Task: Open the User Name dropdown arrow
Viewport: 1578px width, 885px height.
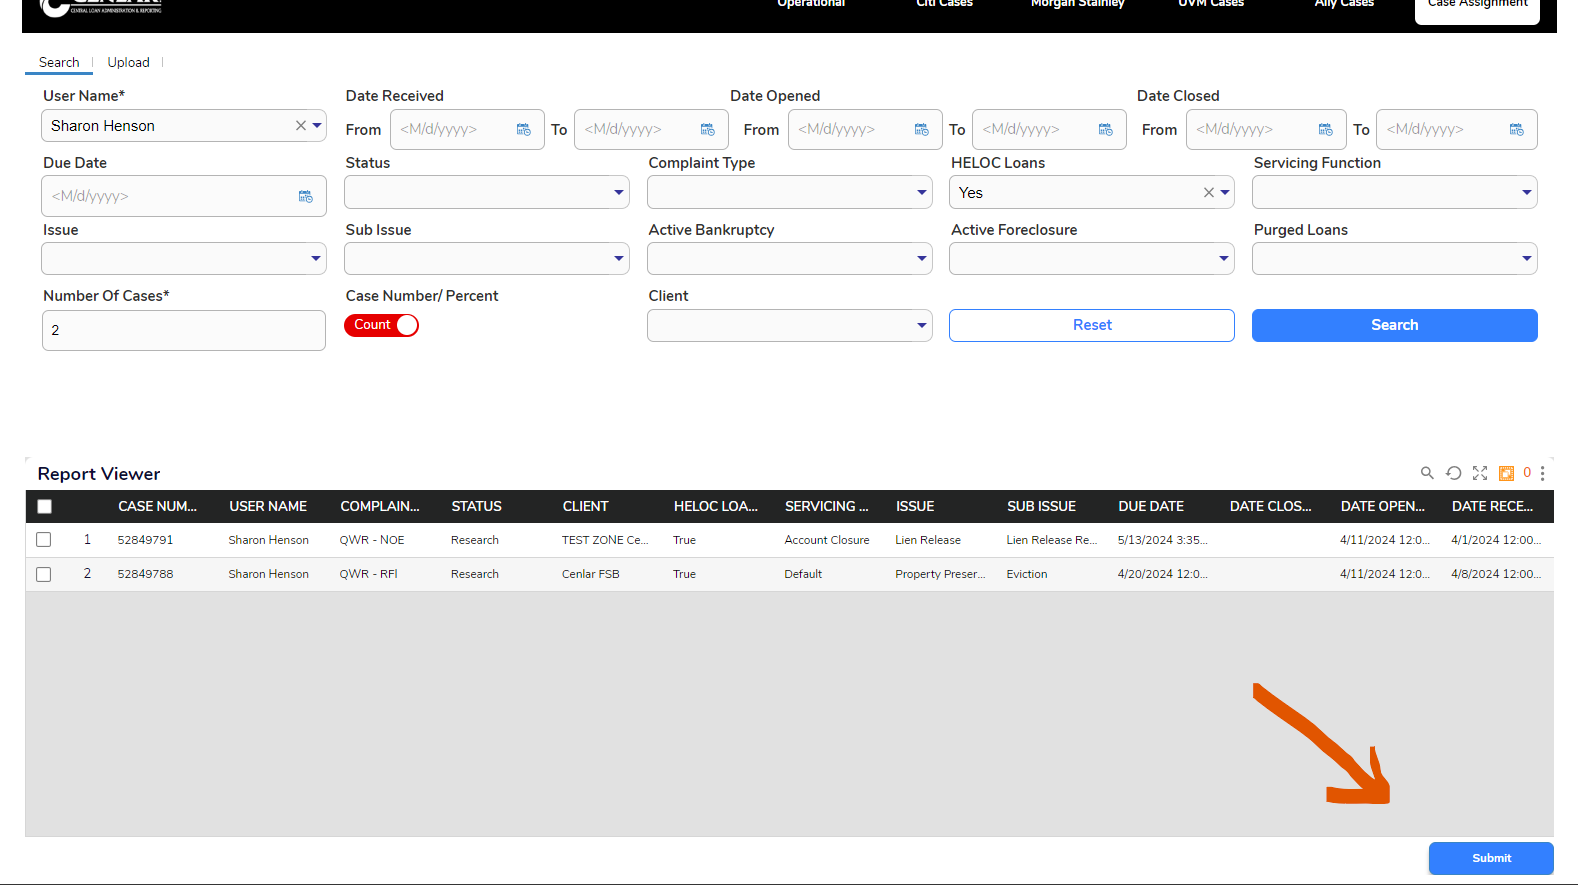Action: coord(317,126)
